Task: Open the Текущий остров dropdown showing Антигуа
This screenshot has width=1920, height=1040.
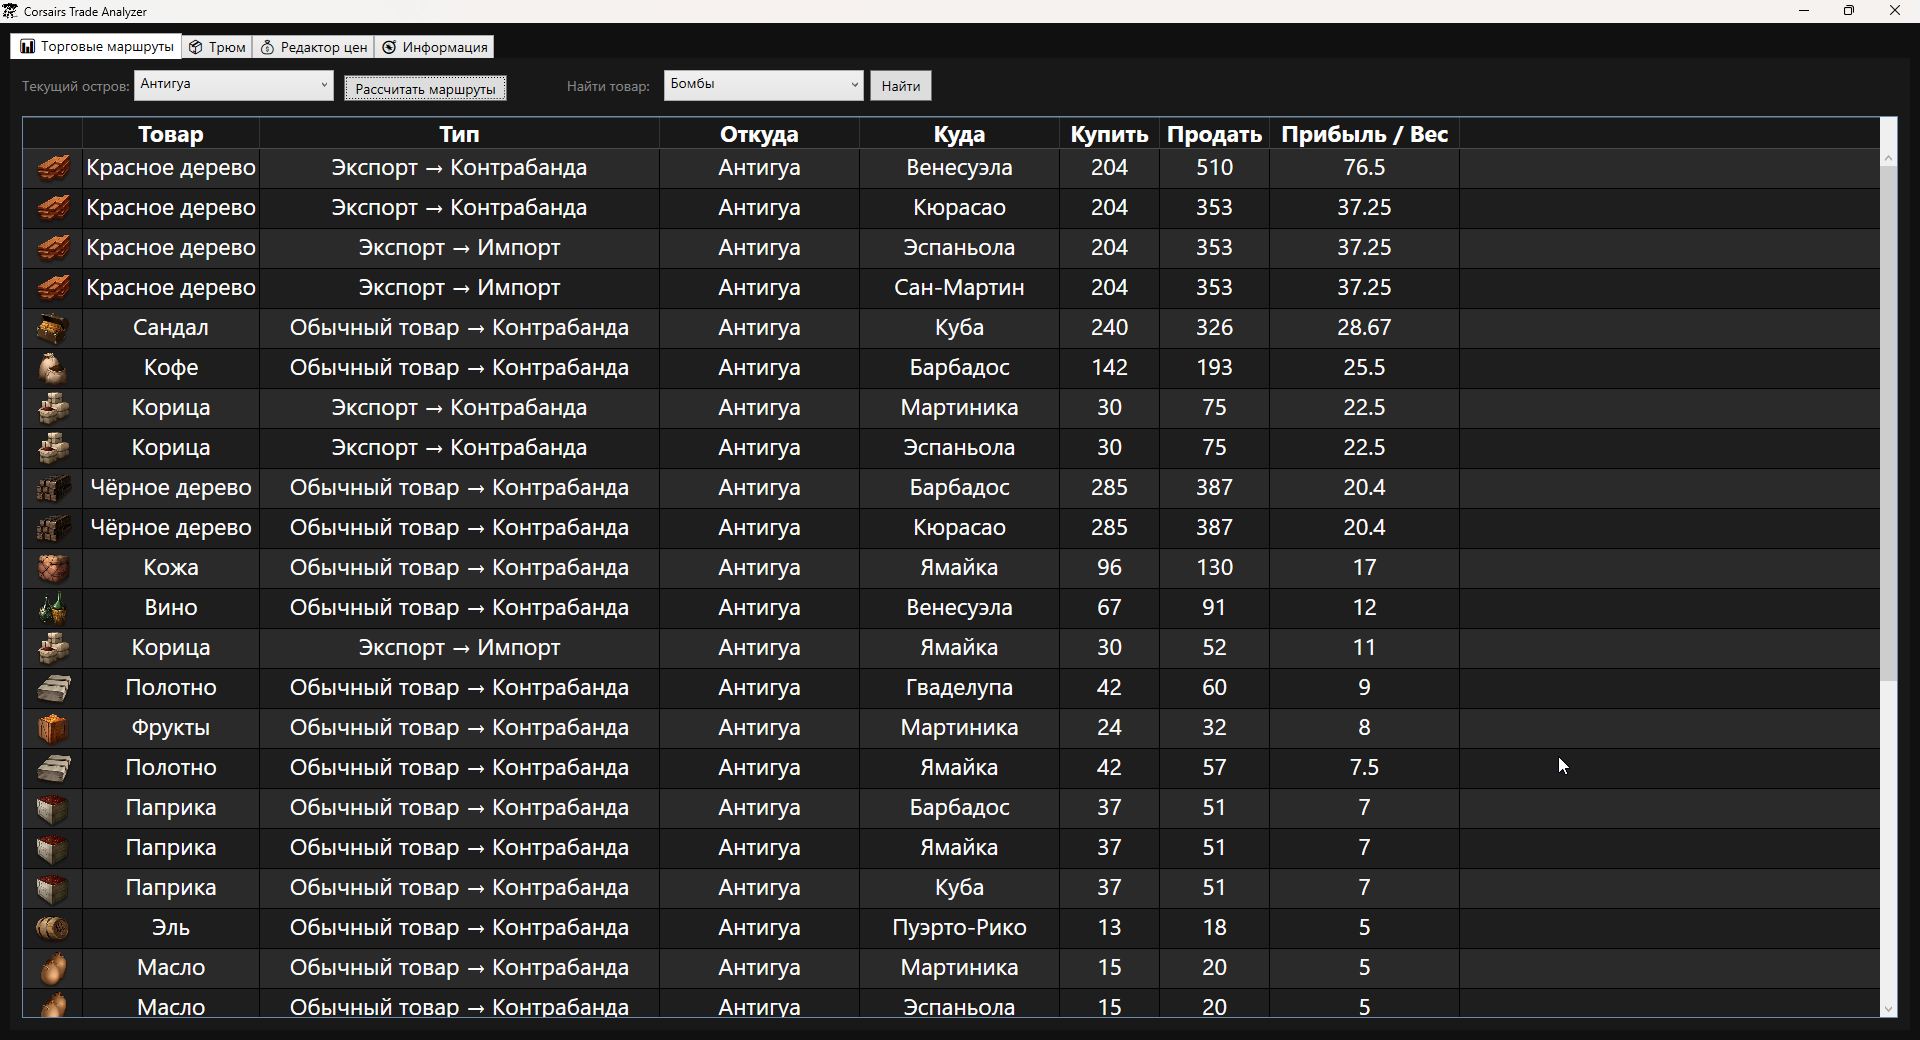Action: click(x=234, y=85)
